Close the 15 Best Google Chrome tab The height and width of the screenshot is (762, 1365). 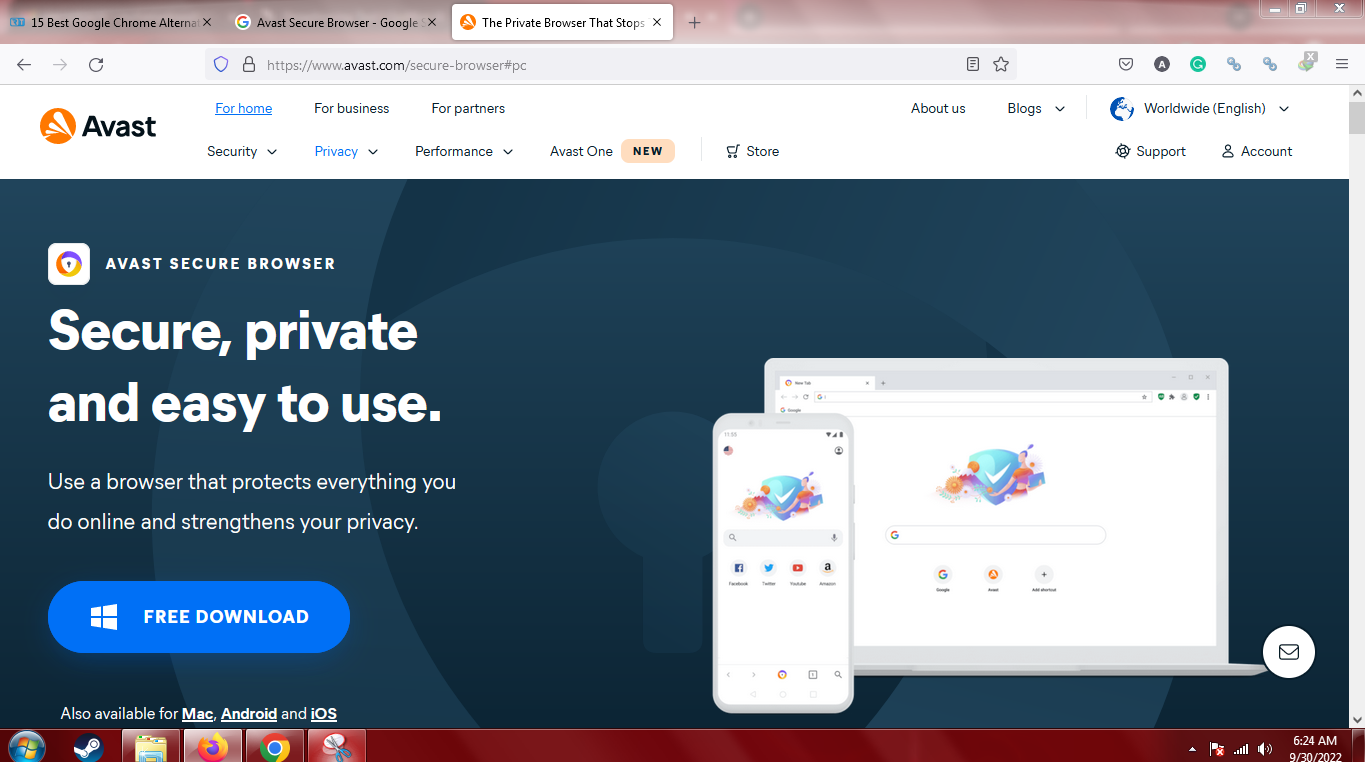(x=206, y=22)
